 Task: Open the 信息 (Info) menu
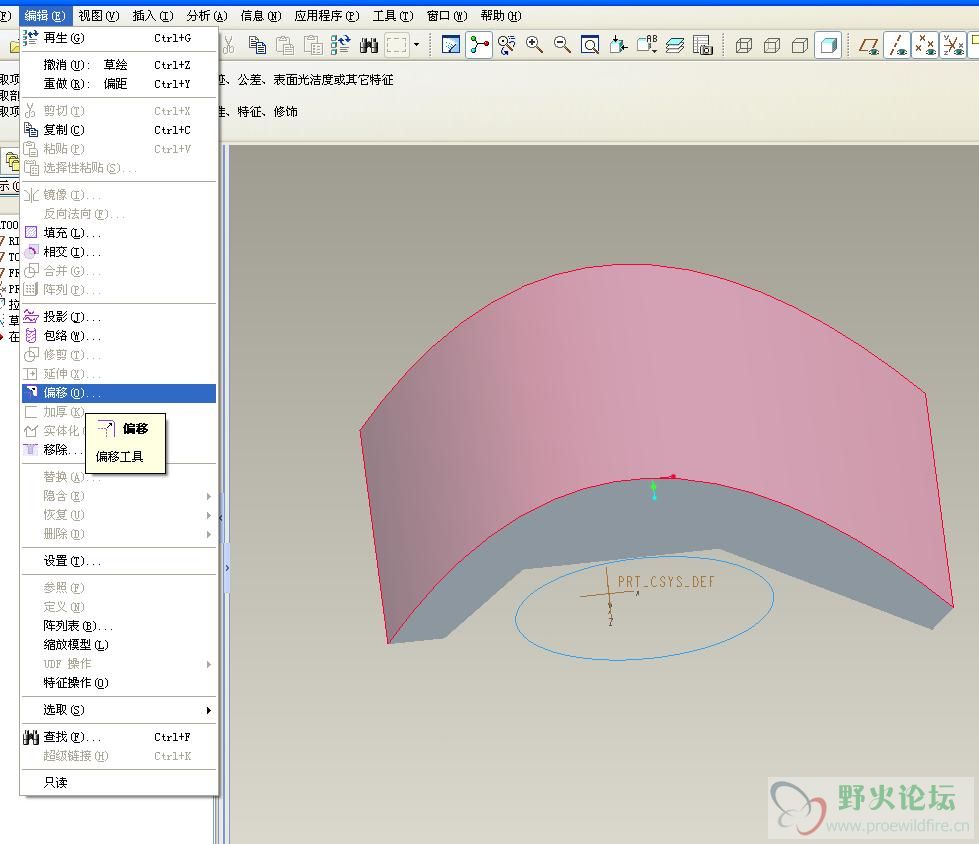point(261,16)
